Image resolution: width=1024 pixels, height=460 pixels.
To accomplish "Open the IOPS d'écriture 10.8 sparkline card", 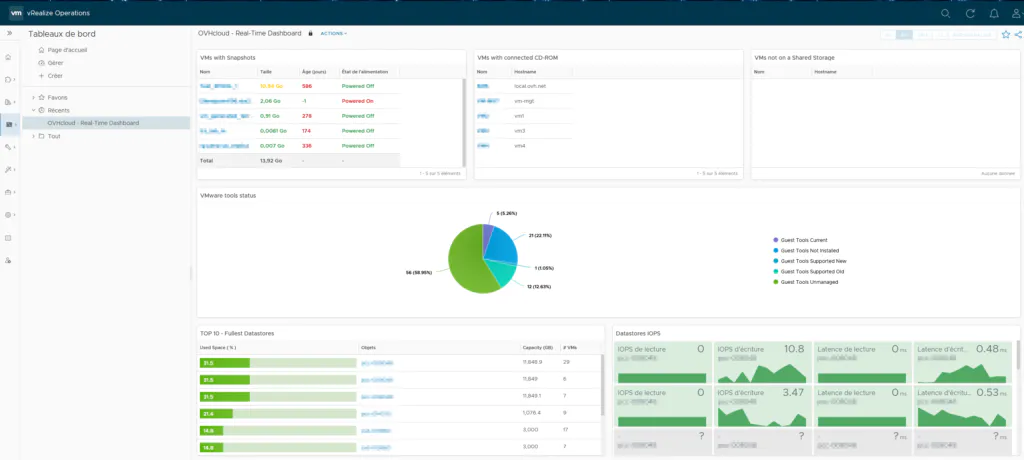I will pos(761,363).
